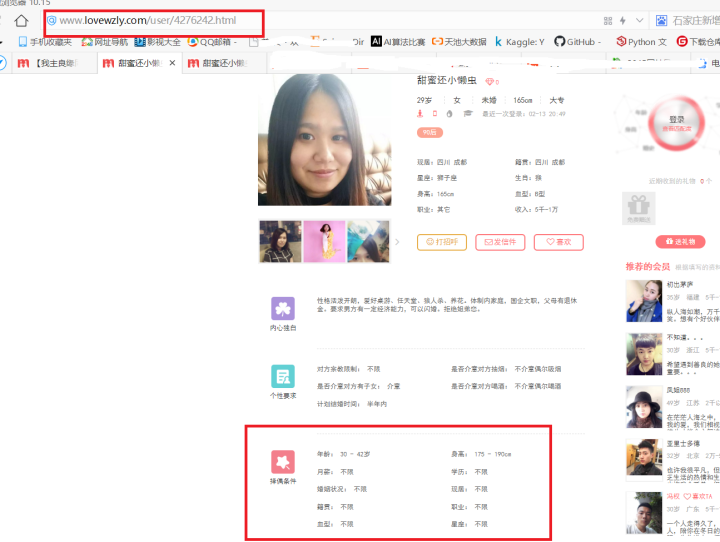Open the 影视大全 bookmark
Image resolution: width=720 pixels, height=542 pixels.
(158, 42)
